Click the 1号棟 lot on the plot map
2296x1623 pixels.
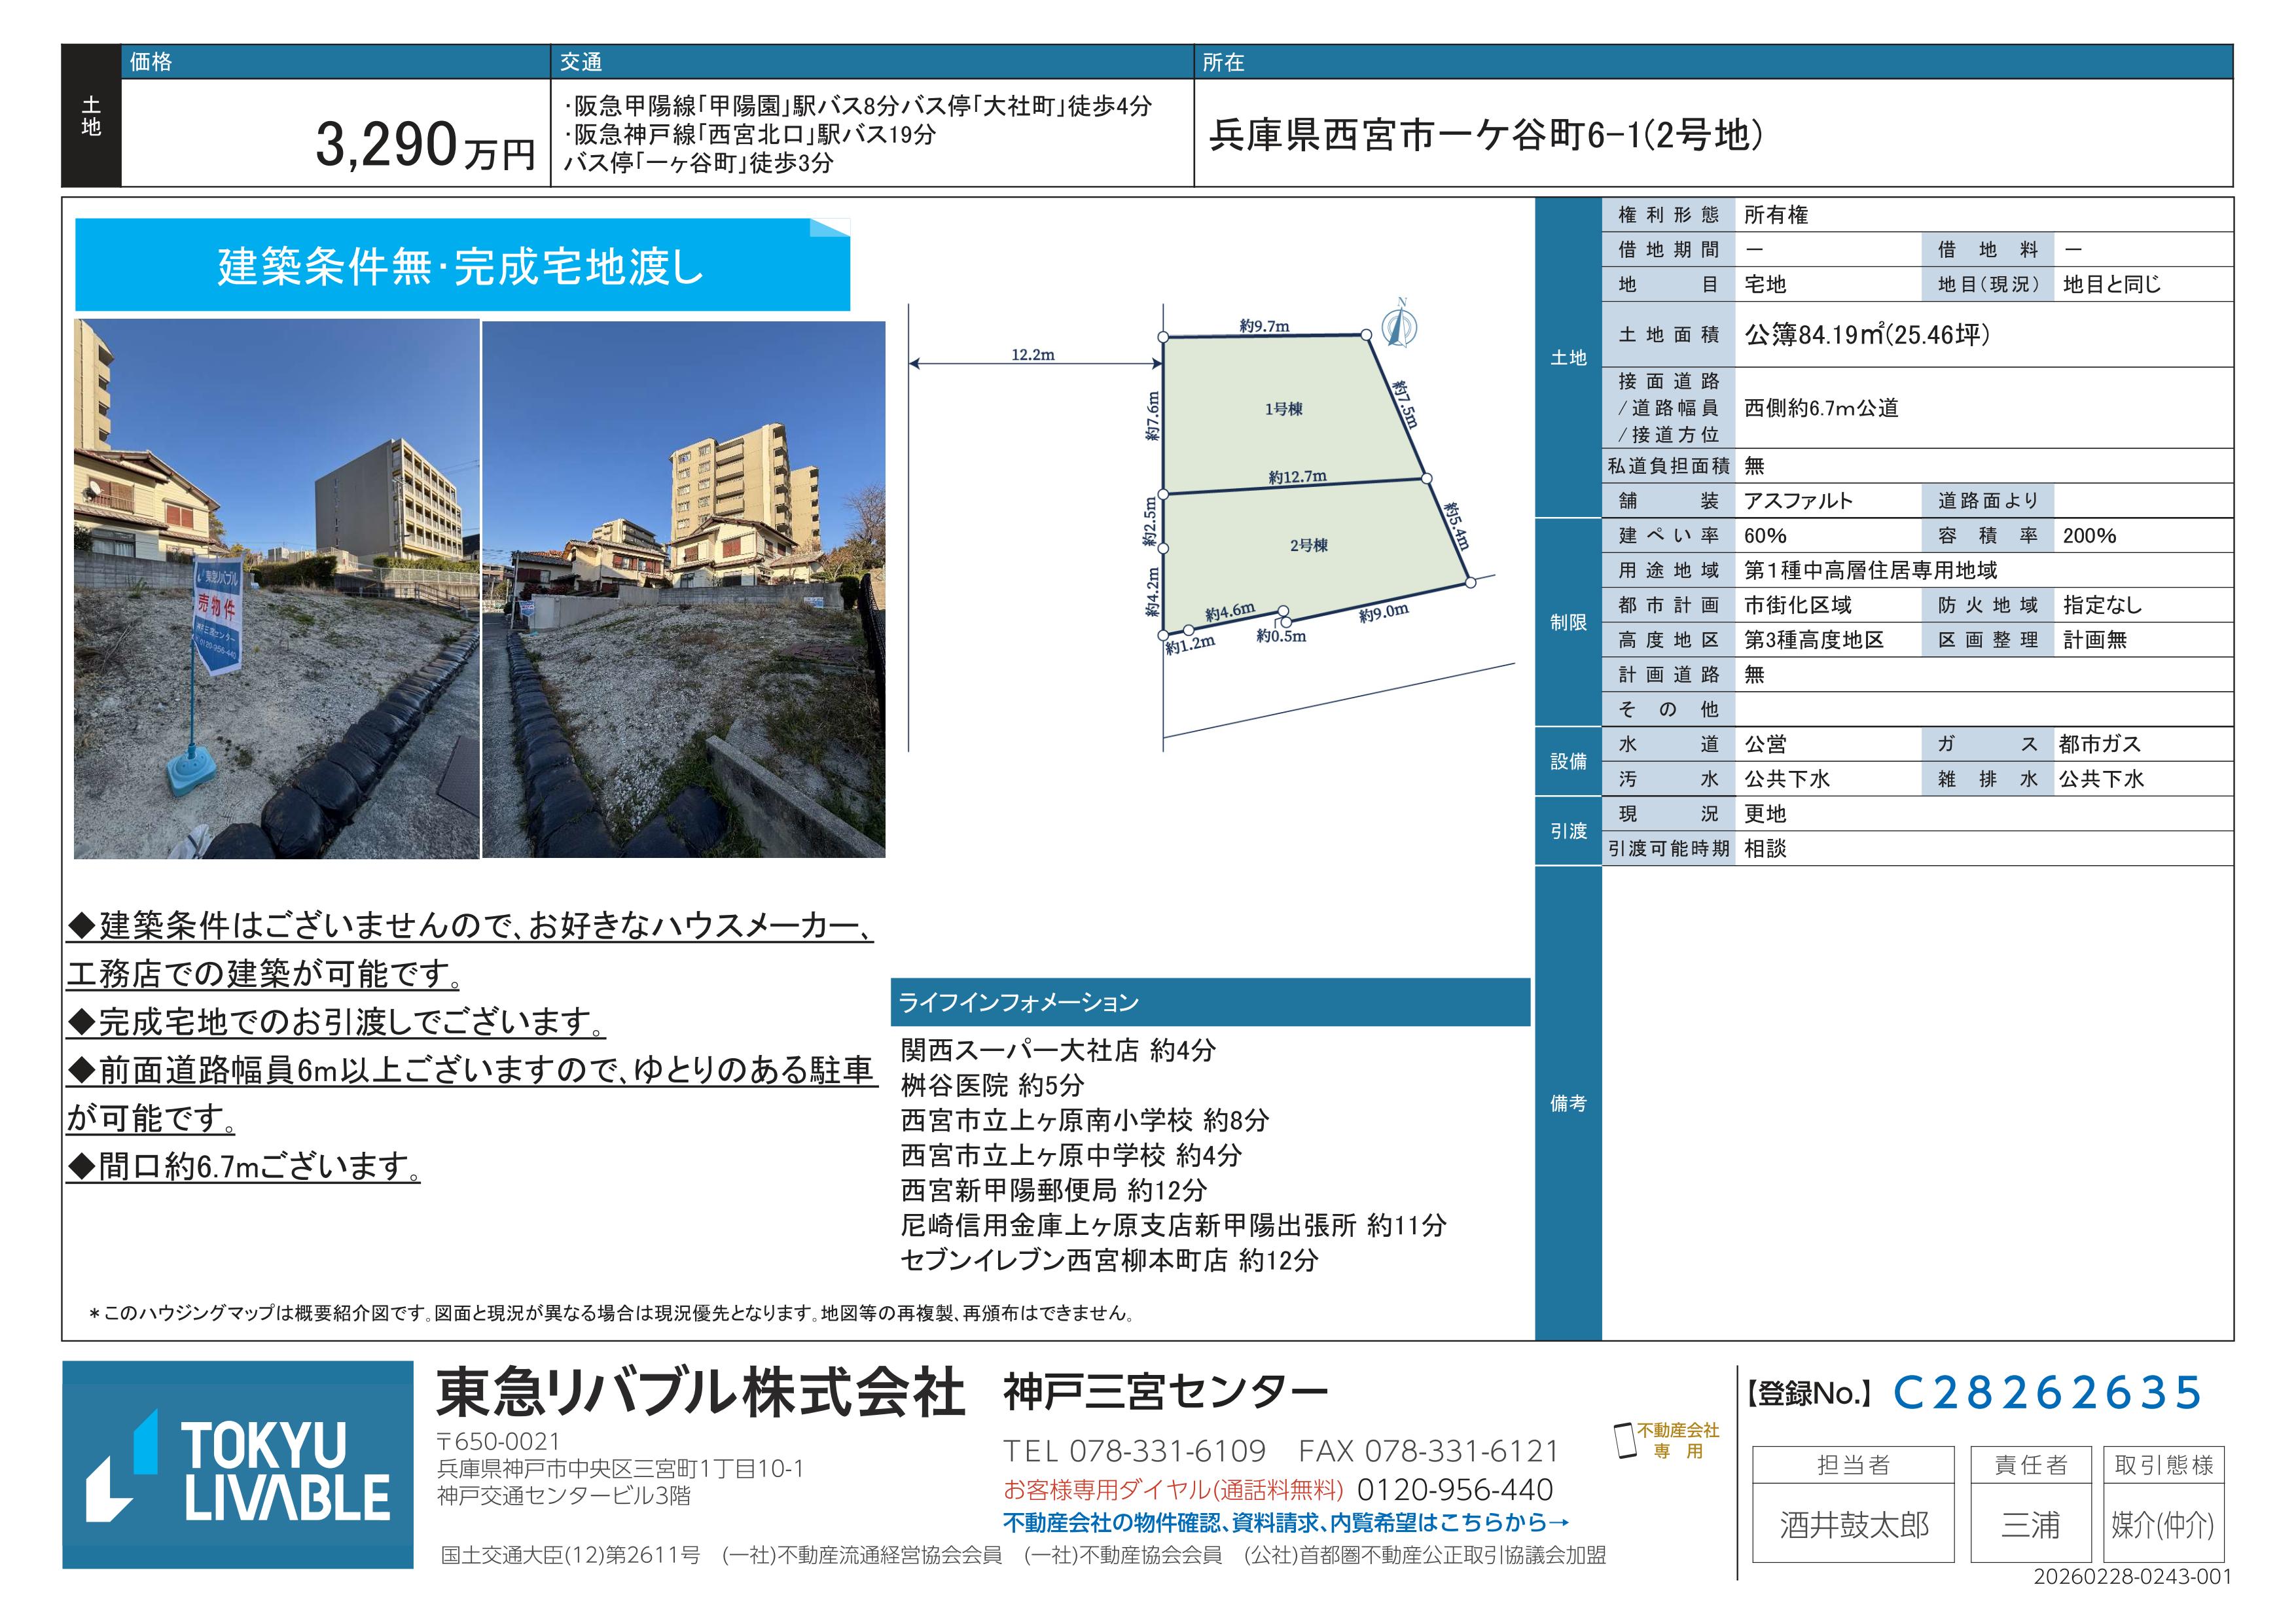(x=1283, y=409)
